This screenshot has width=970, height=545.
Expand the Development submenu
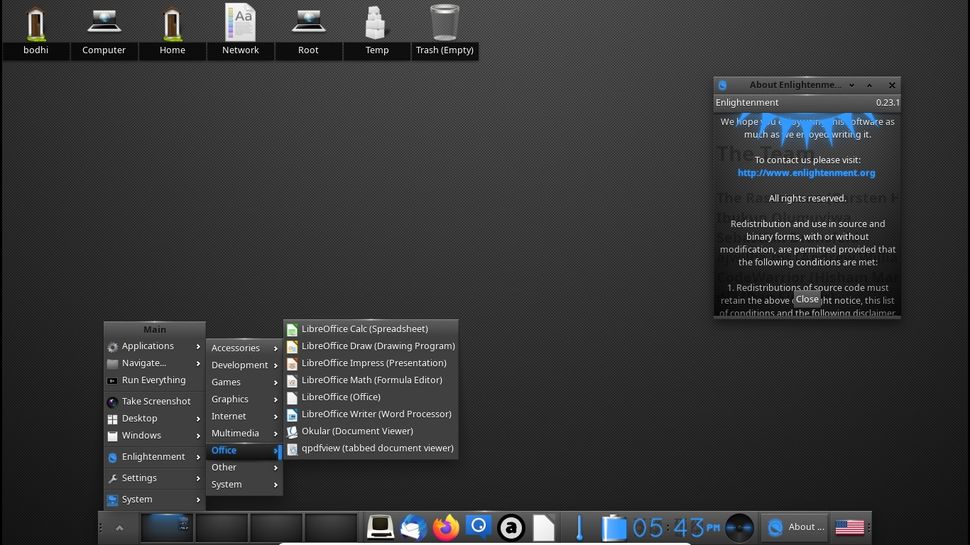point(244,365)
